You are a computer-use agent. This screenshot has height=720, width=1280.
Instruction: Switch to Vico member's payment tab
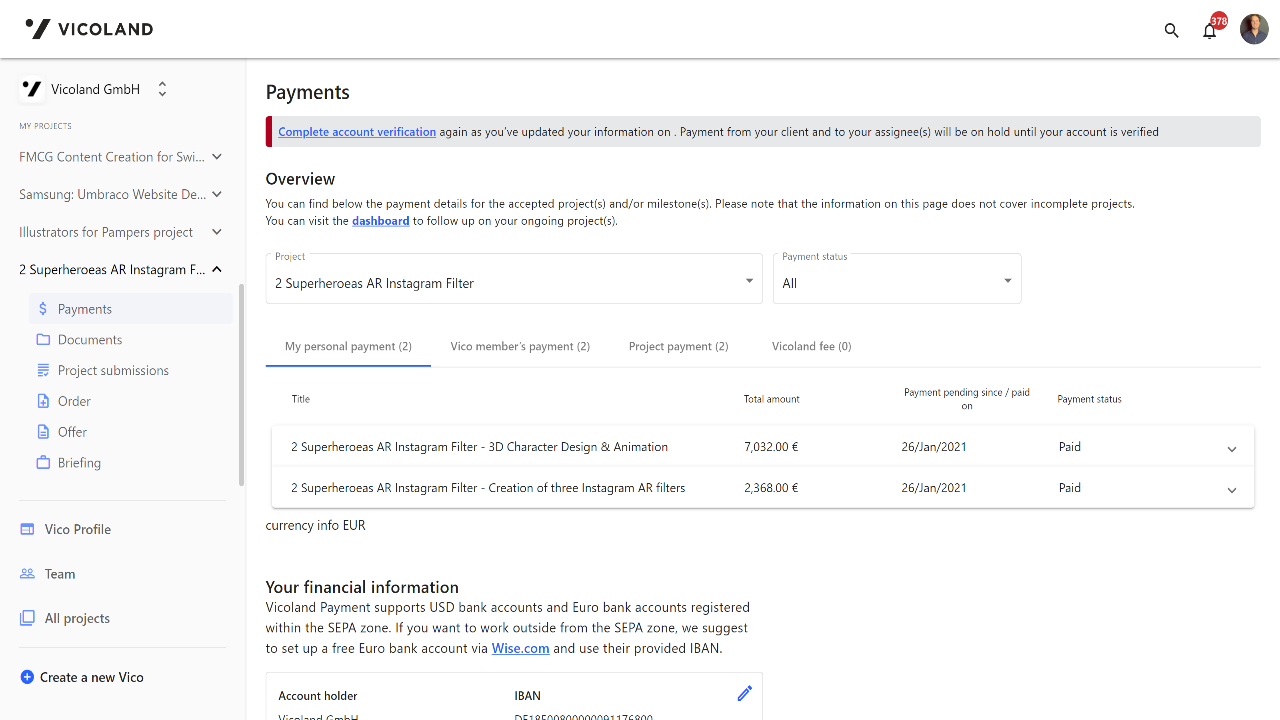520,346
